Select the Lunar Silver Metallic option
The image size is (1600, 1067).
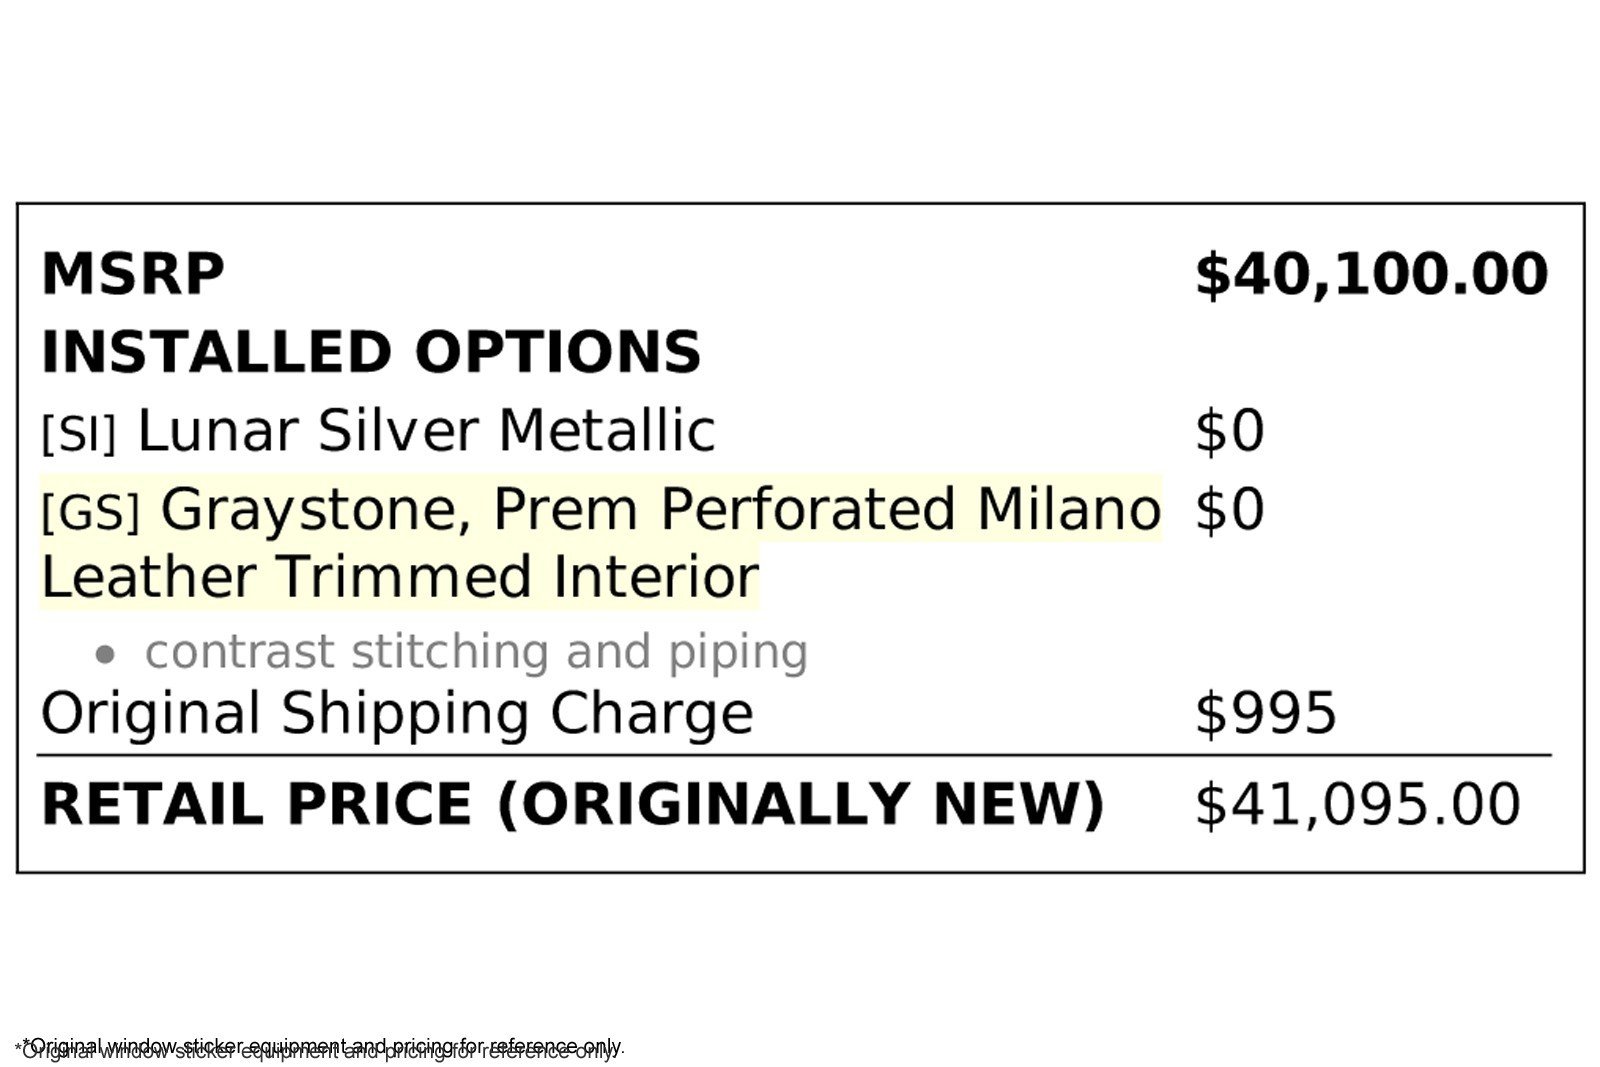click(x=426, y=431)
